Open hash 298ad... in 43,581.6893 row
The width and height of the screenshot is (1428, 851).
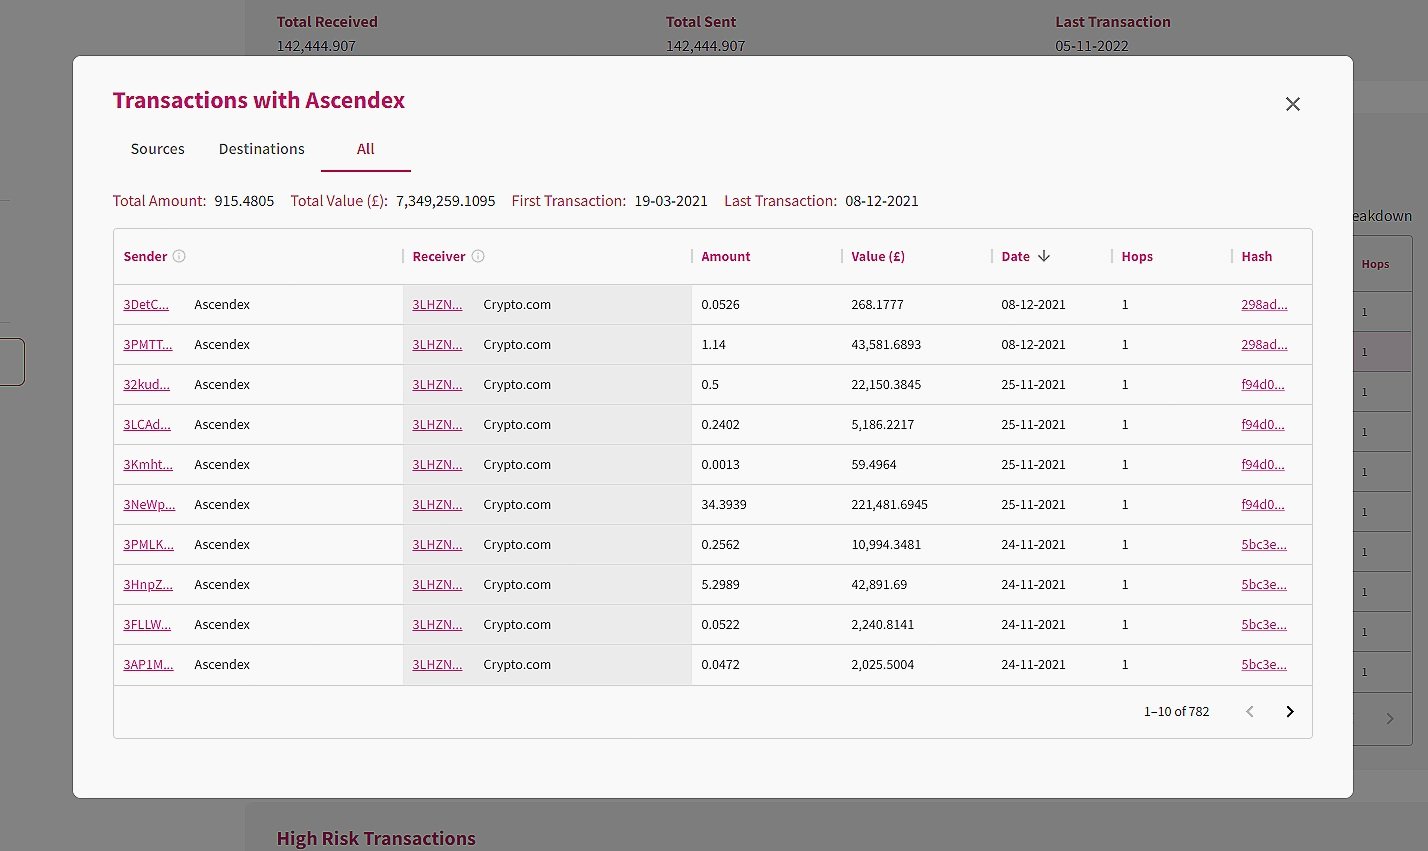point(1264,345)
